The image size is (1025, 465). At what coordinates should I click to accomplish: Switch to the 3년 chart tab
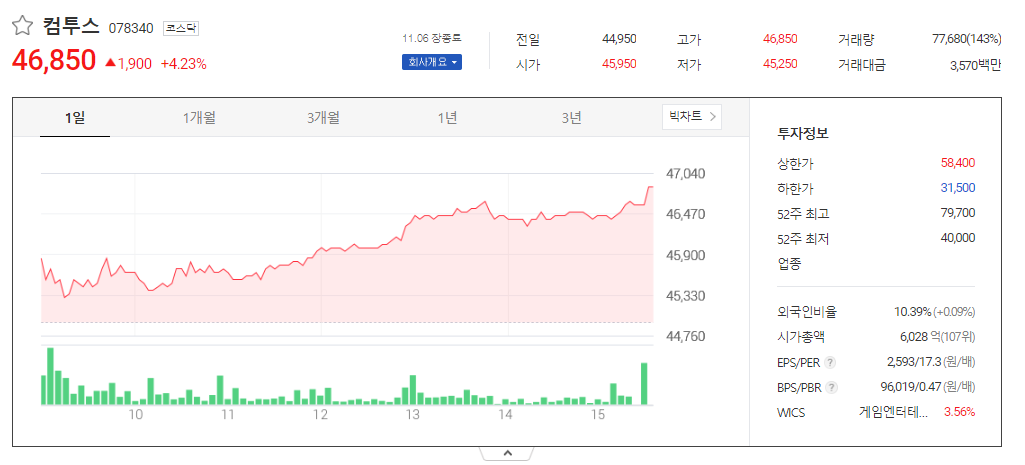[571, 118]
